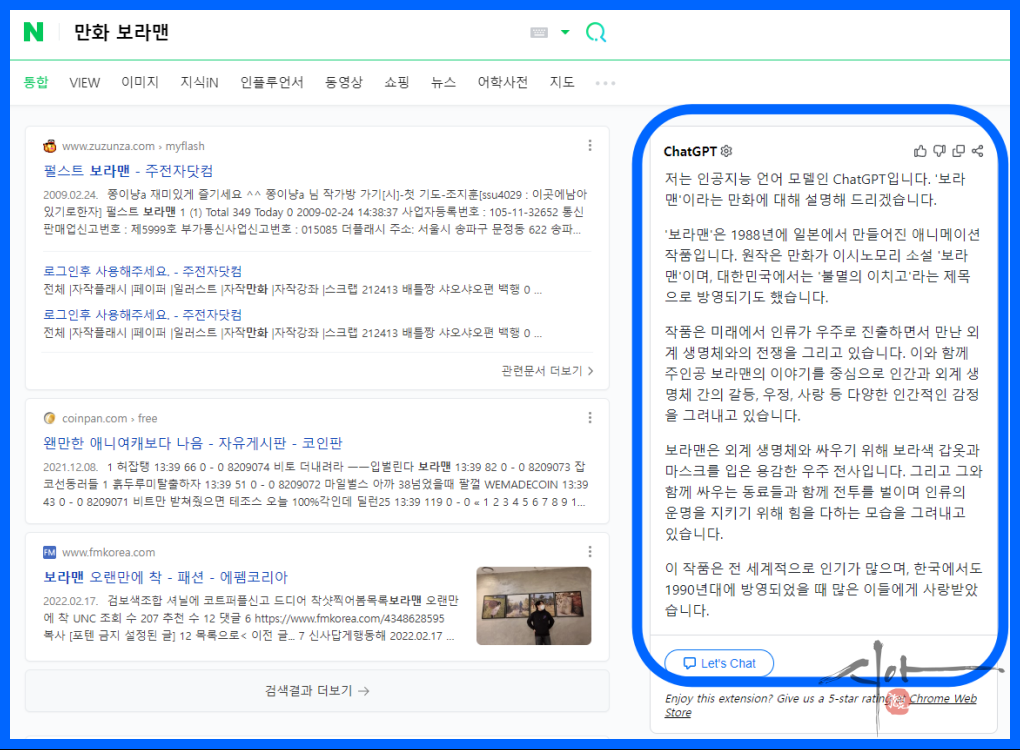
Task: Switch to the 이미지 tab
Action: click(x=140, y=82)
